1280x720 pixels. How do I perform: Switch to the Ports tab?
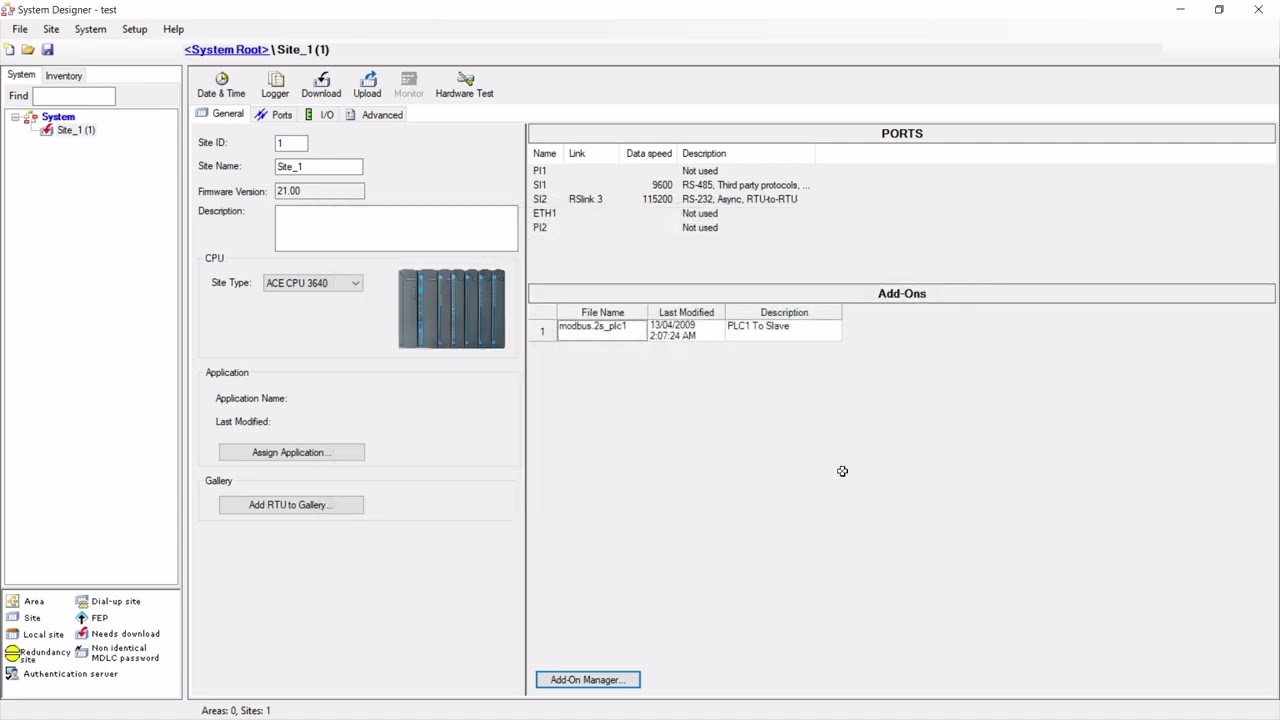(274, 115)
